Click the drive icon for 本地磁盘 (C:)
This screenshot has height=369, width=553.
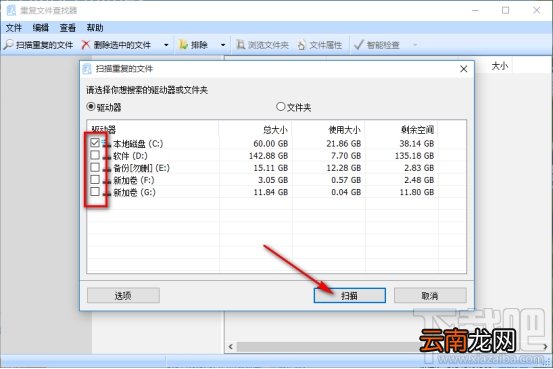coord(107,144)
